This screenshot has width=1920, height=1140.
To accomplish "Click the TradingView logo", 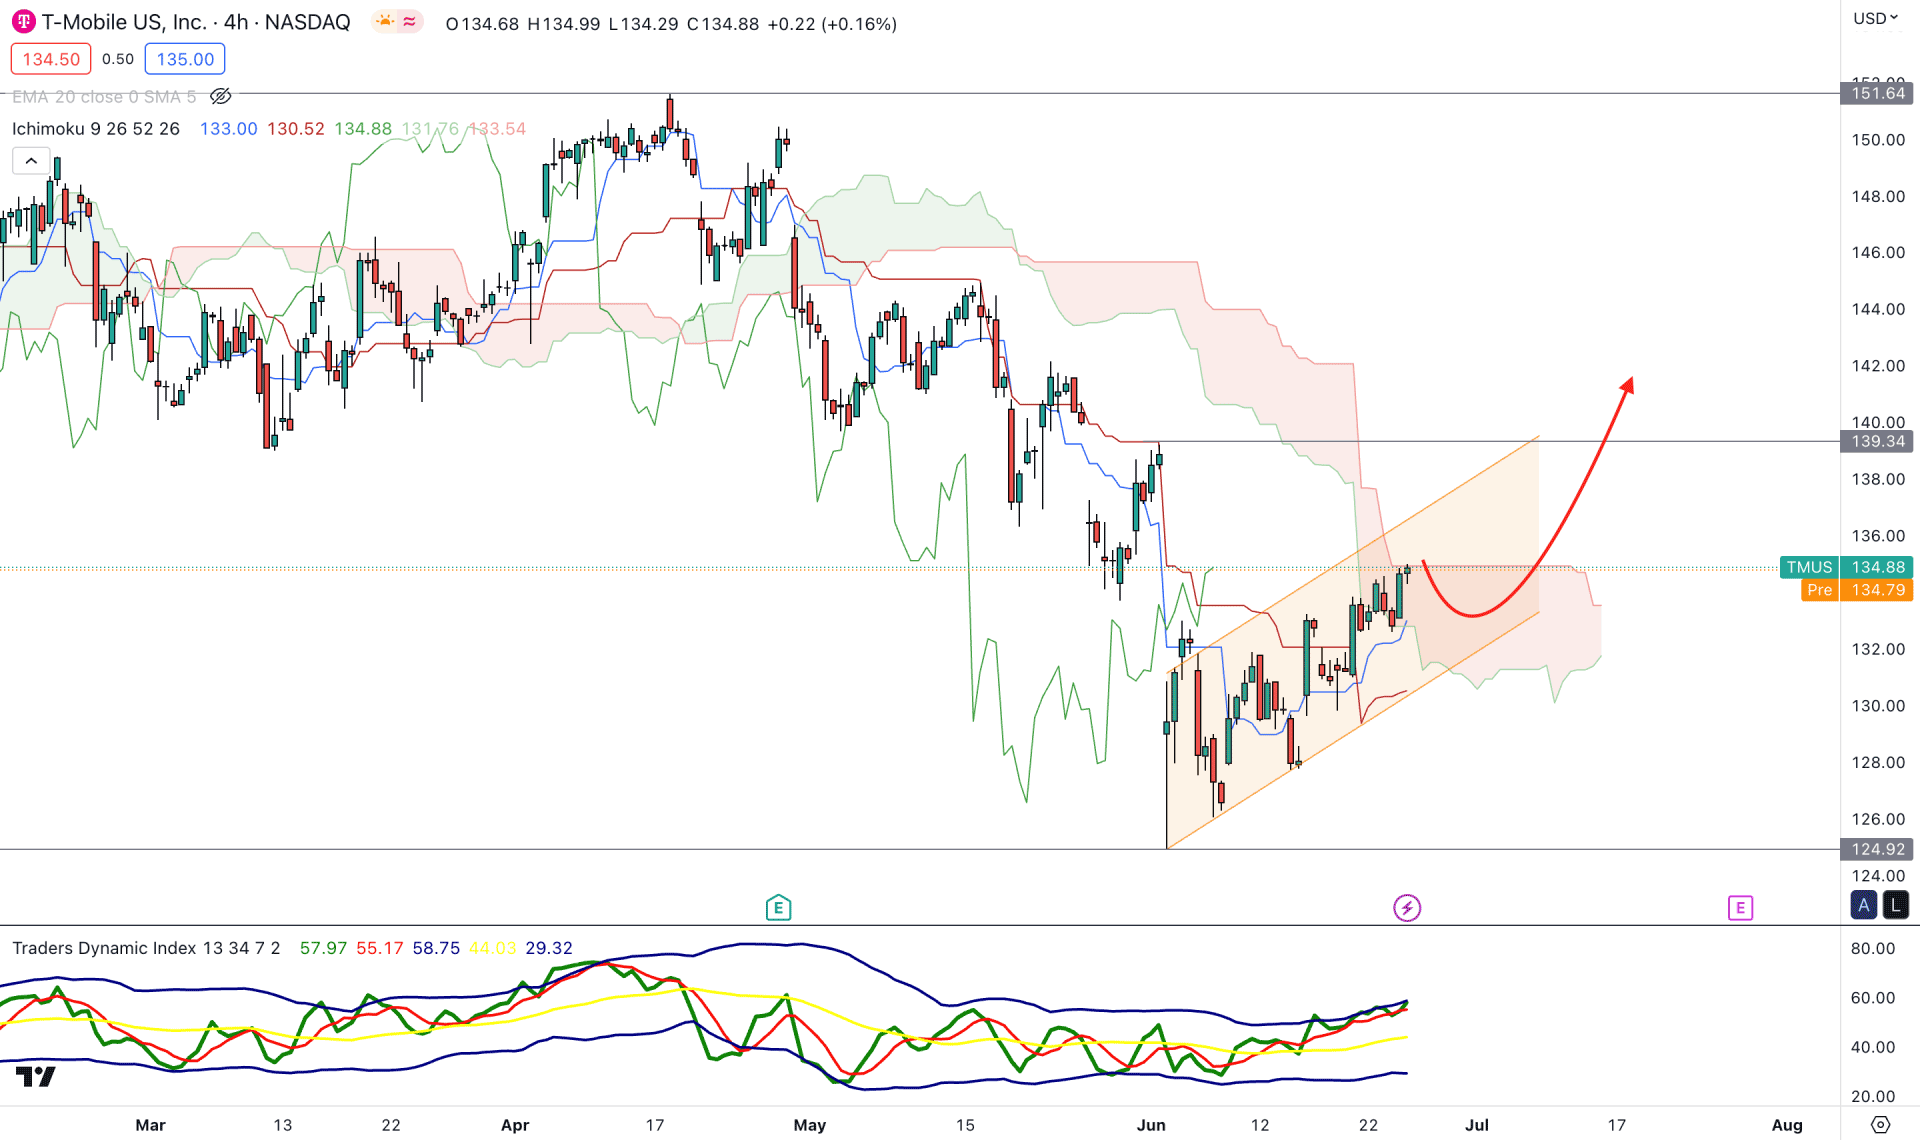I will [x=36, y=1077].
